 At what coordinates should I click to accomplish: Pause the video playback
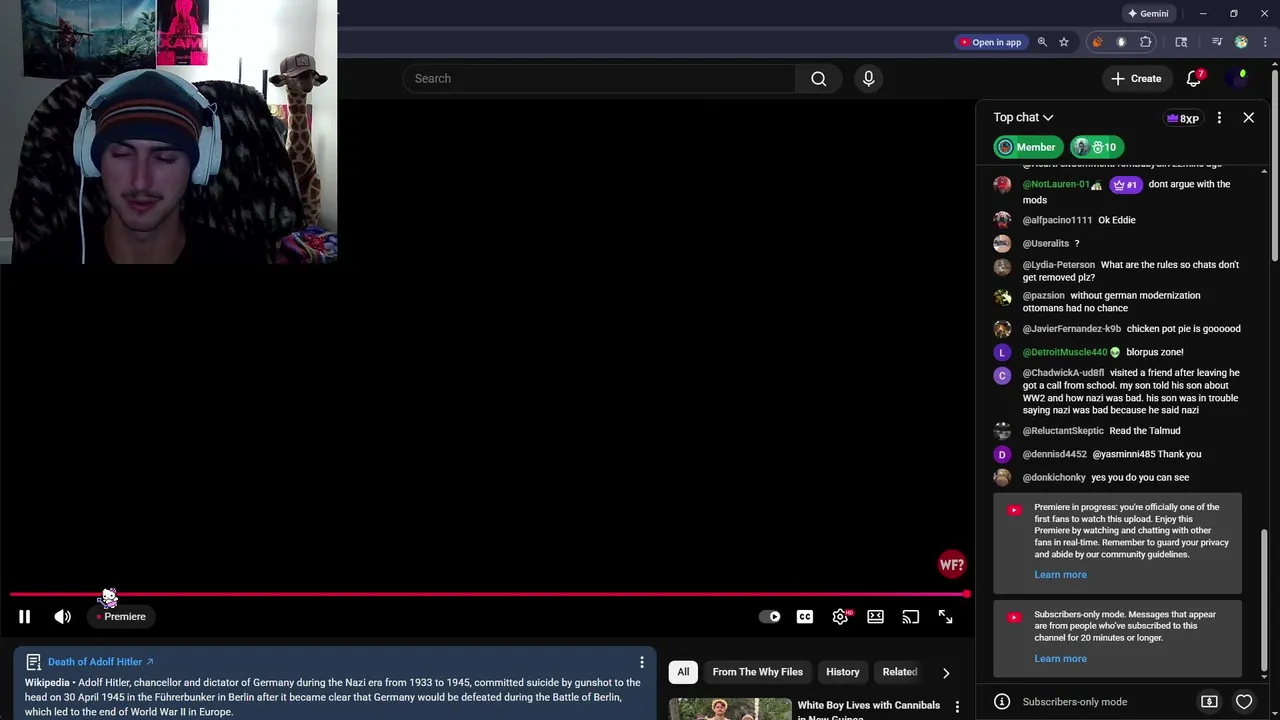pos(24,617)
